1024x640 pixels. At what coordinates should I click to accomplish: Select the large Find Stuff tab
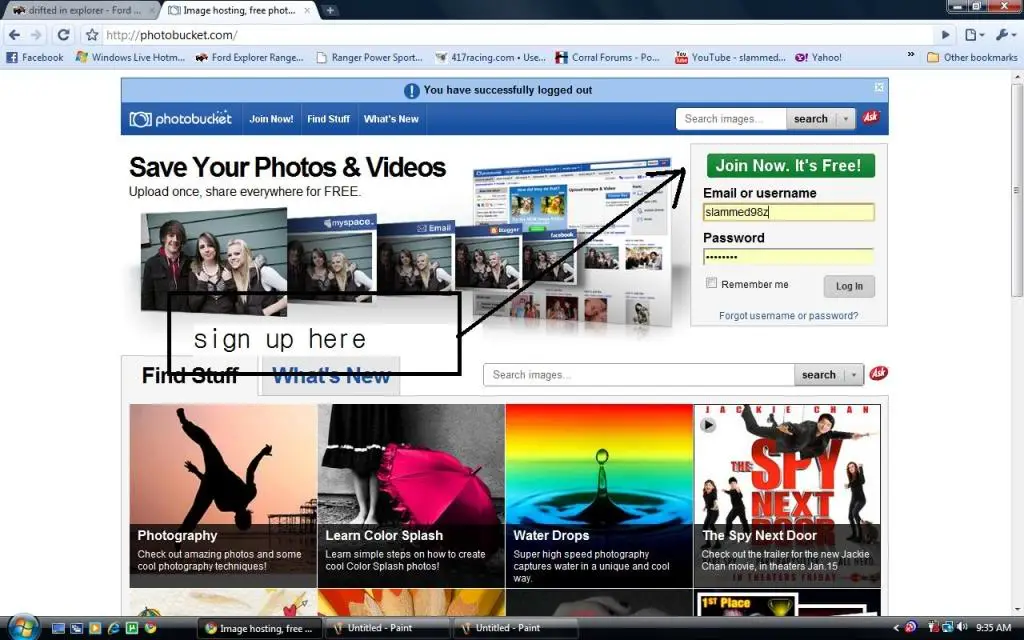[x=190, y=376]
